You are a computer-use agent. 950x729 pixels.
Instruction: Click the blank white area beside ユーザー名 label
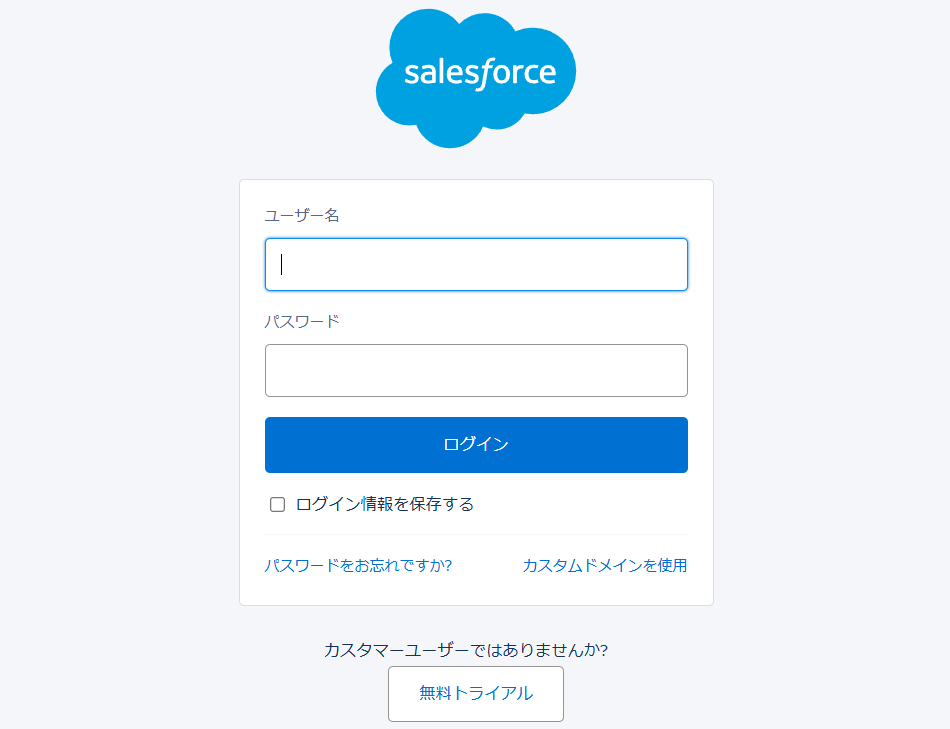click(520, 215)
